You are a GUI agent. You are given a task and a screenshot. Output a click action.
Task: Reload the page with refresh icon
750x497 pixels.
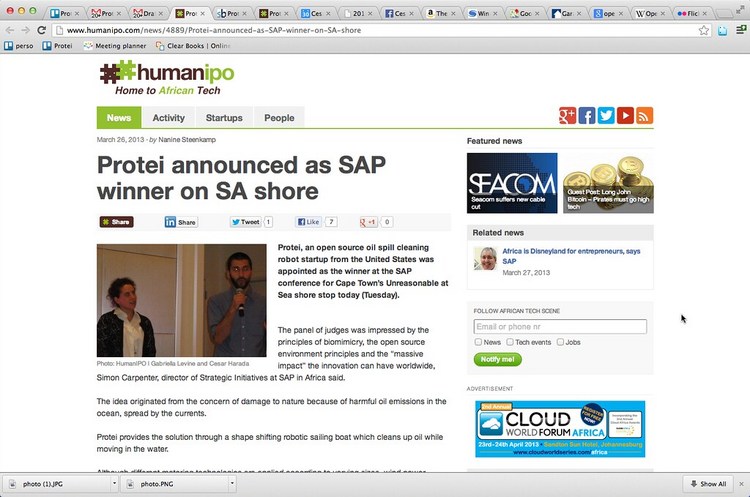[42, 30]
